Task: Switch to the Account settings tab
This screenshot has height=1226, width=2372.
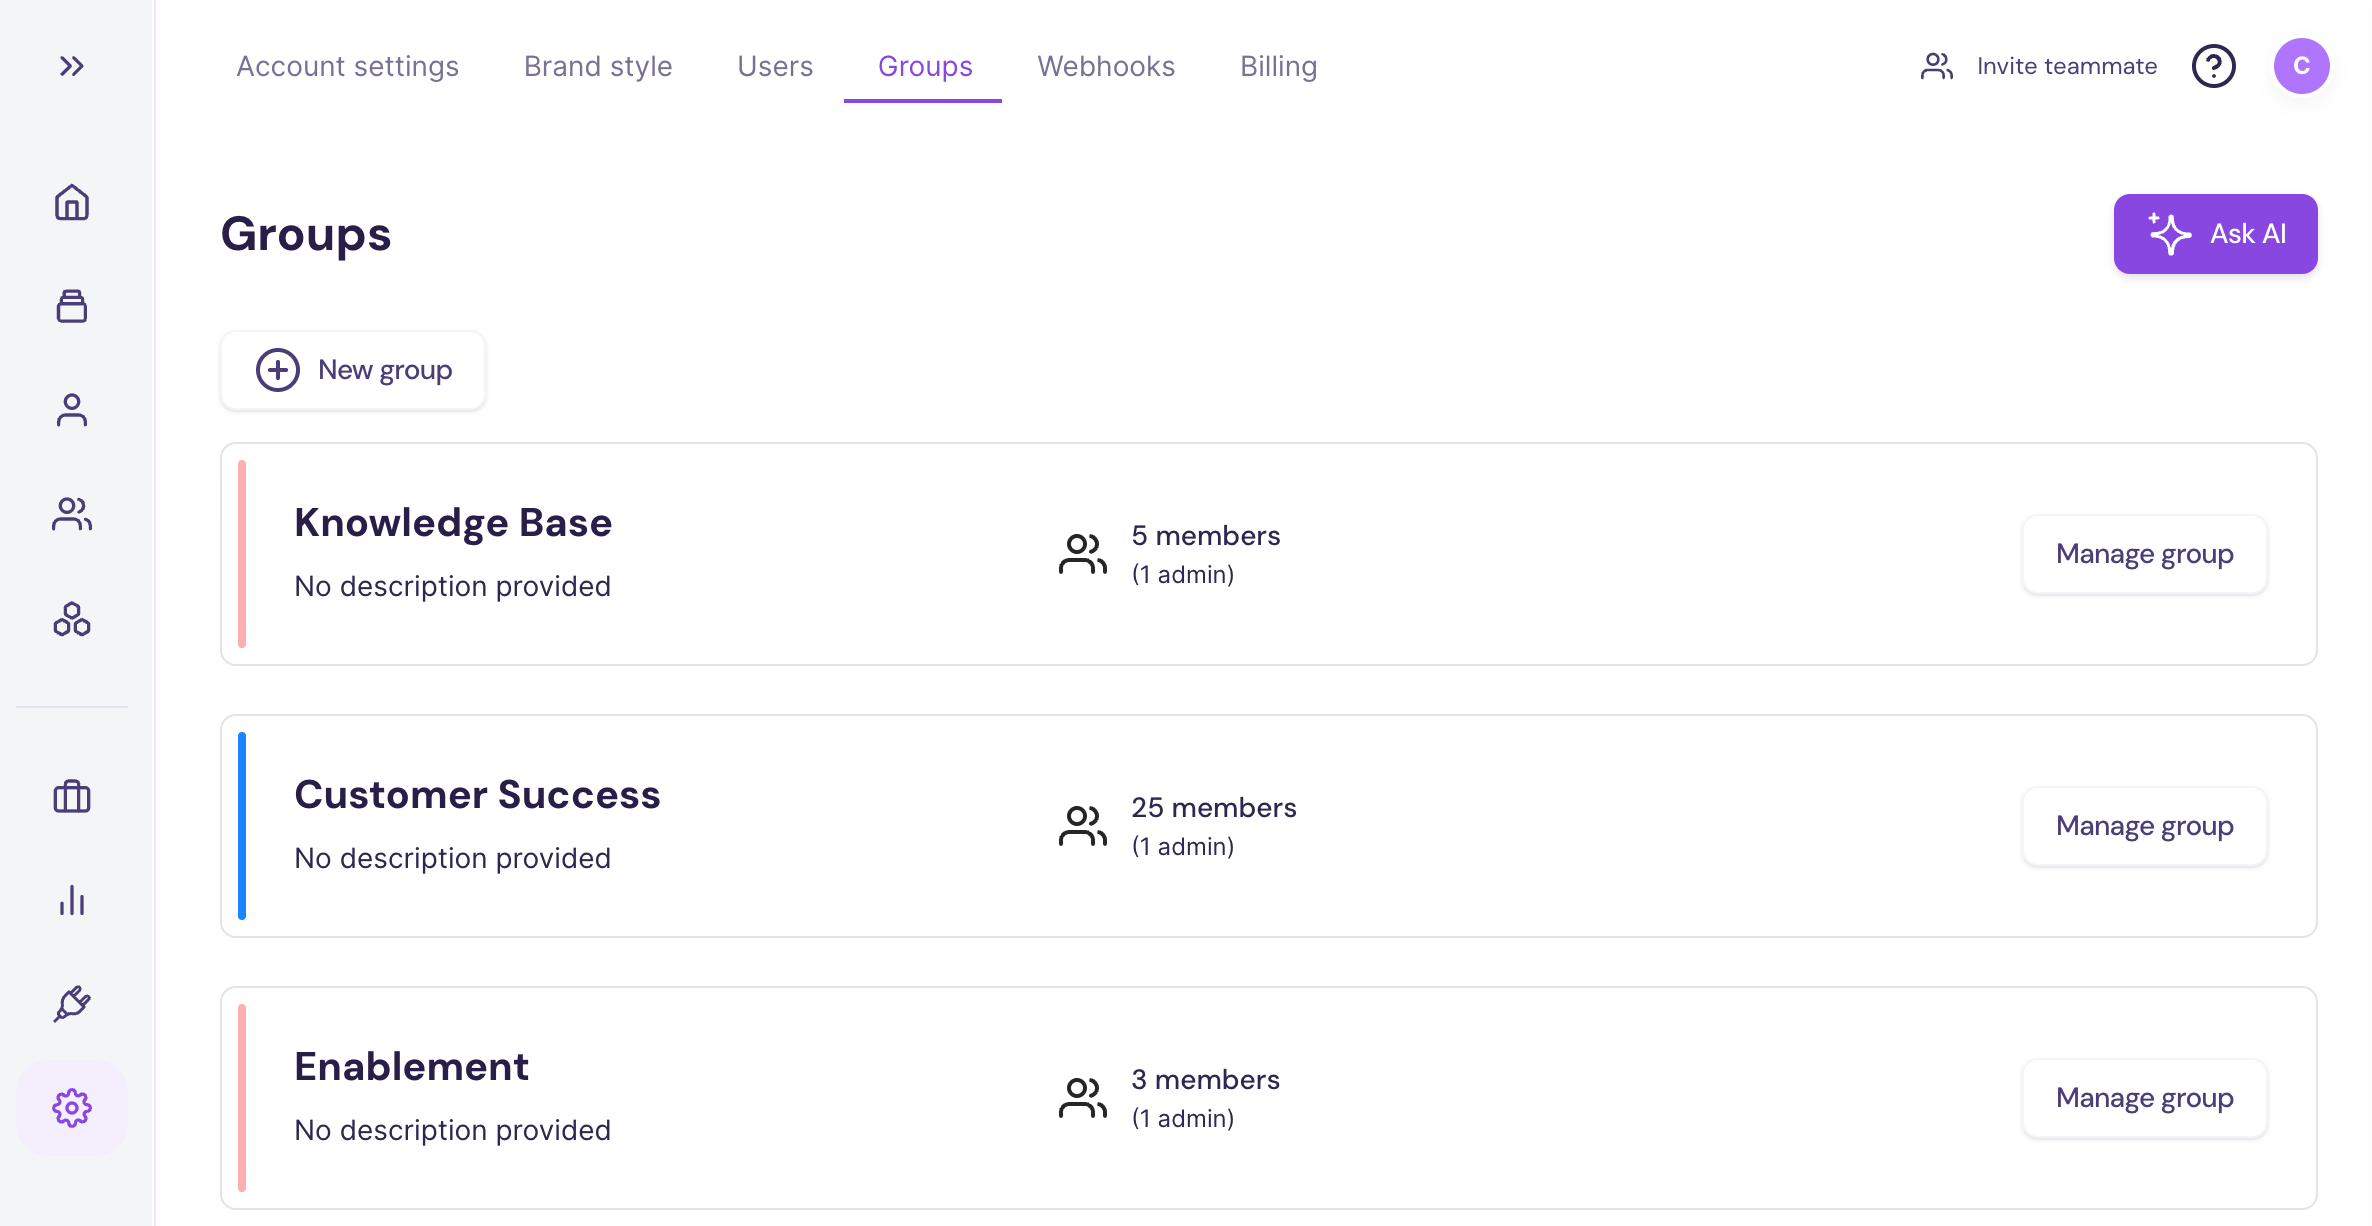Action: click(347, 66)
